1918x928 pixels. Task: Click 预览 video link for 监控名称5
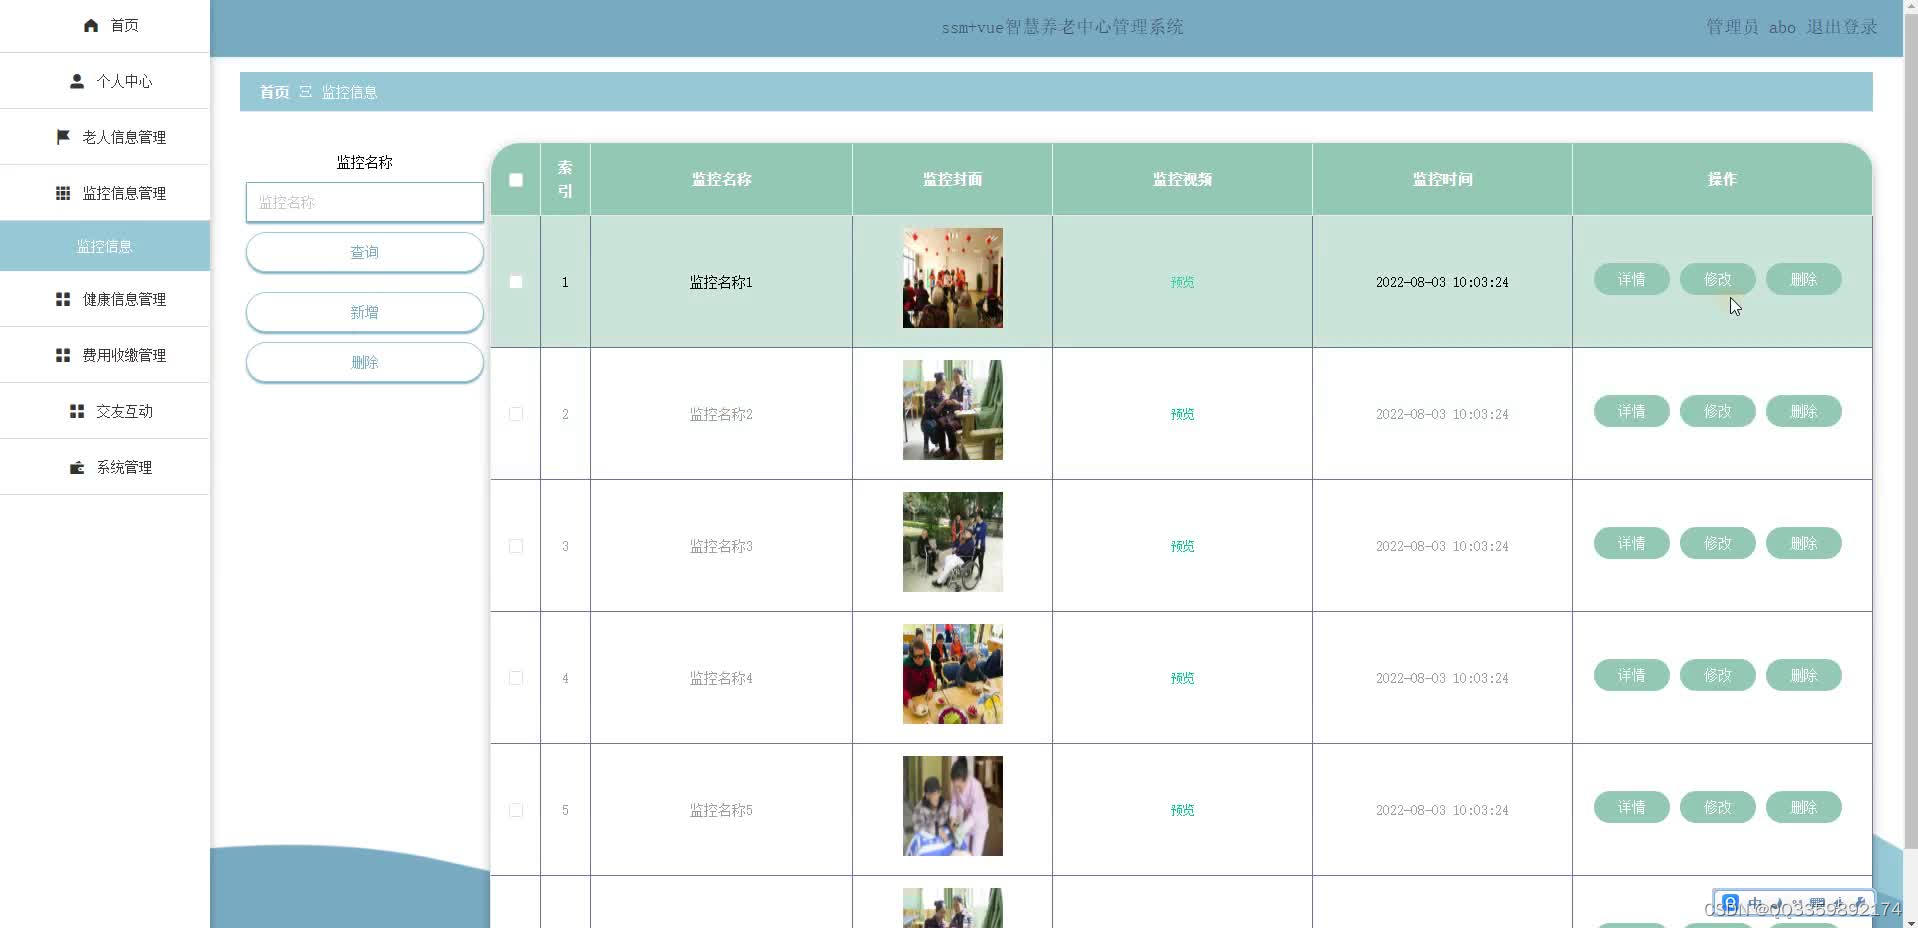[1182, 810]
